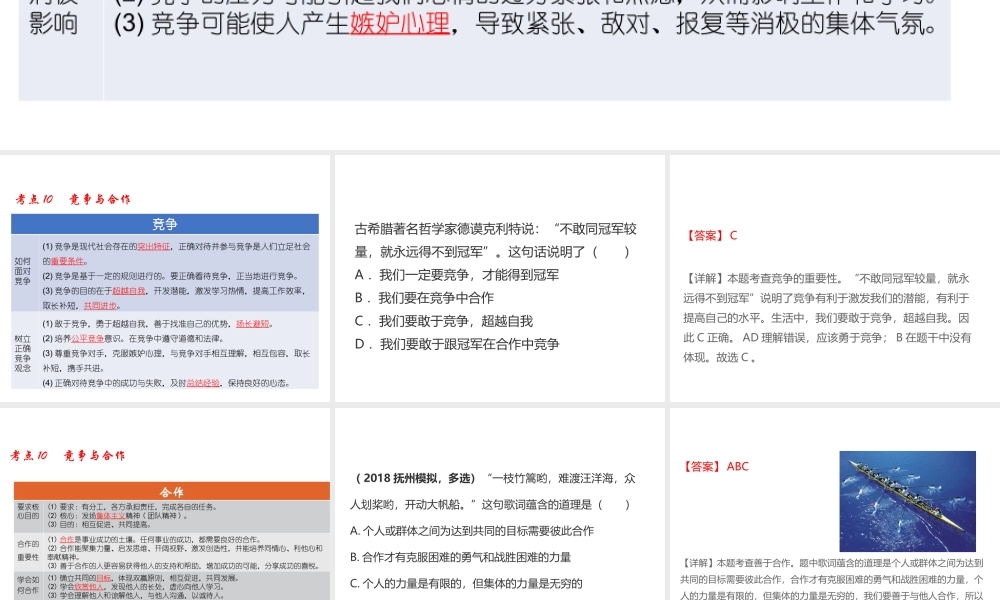Click the （2018抚州模拟，多选） question heading

[x=416, y=478]
